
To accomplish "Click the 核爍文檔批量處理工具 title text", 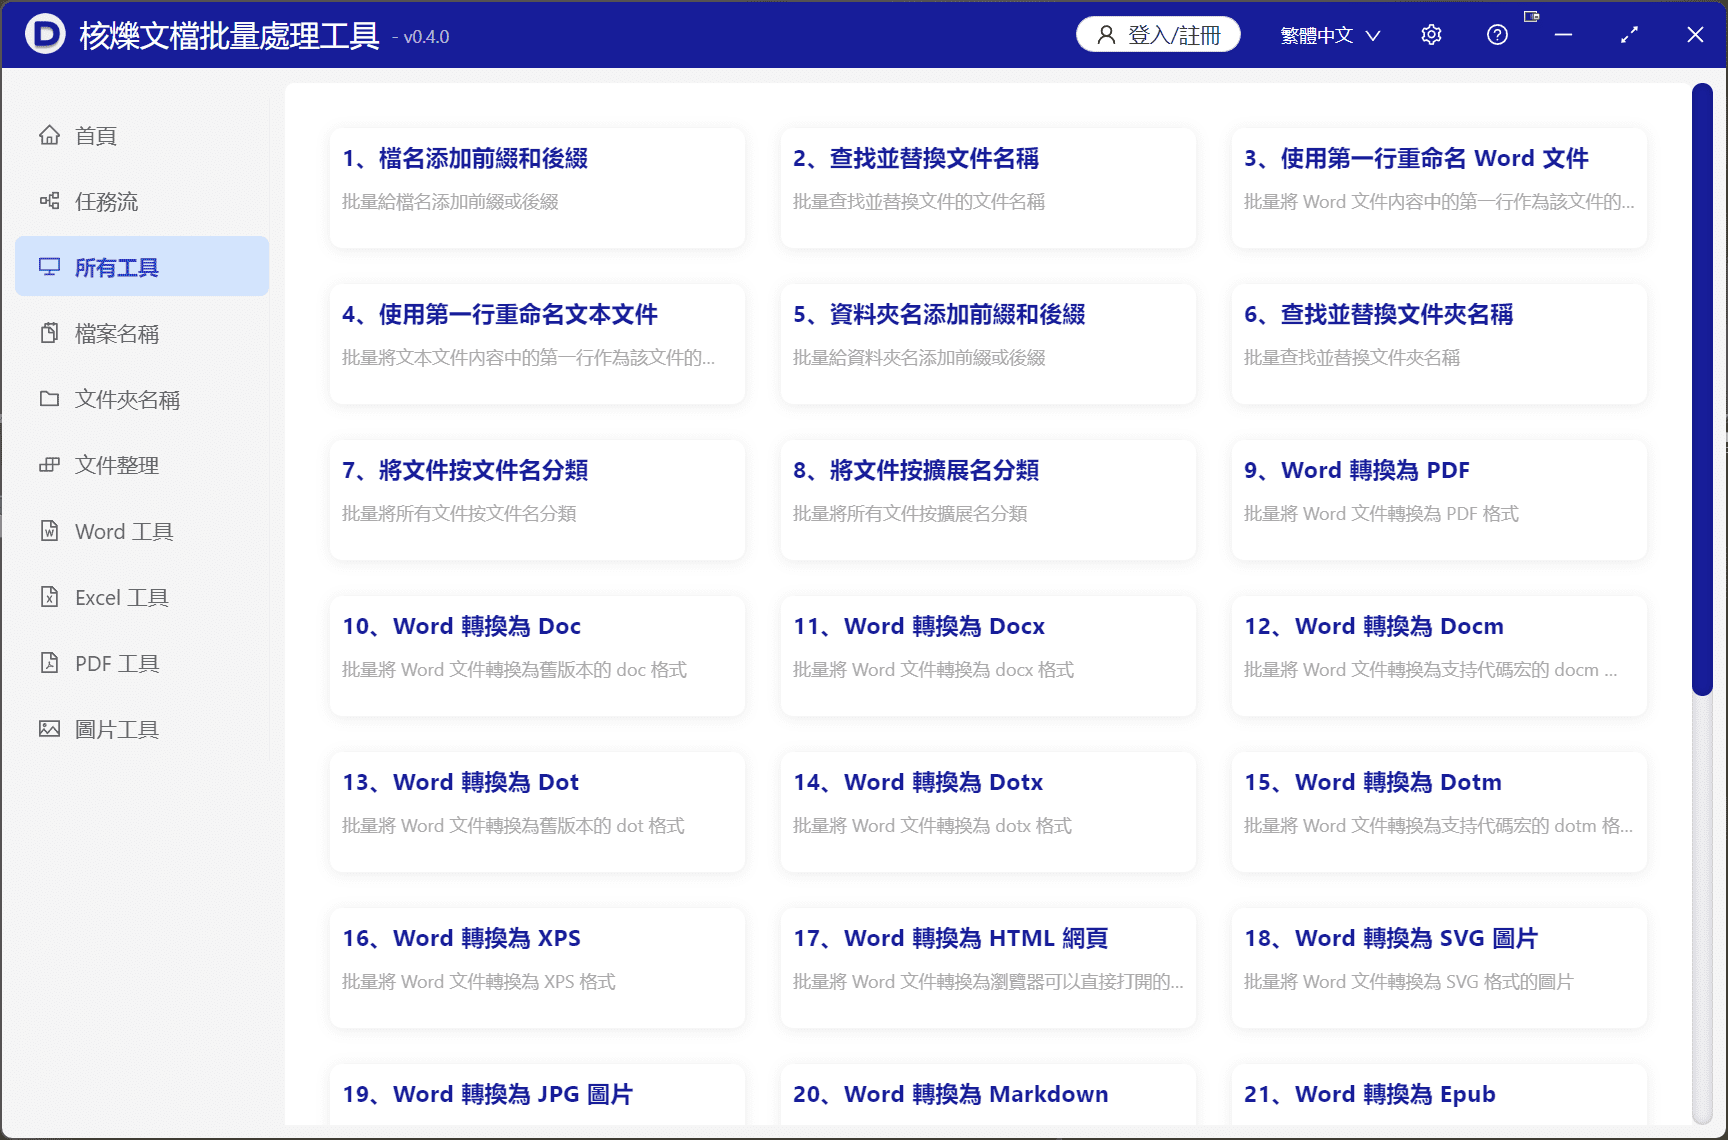I will pos(229,36).
